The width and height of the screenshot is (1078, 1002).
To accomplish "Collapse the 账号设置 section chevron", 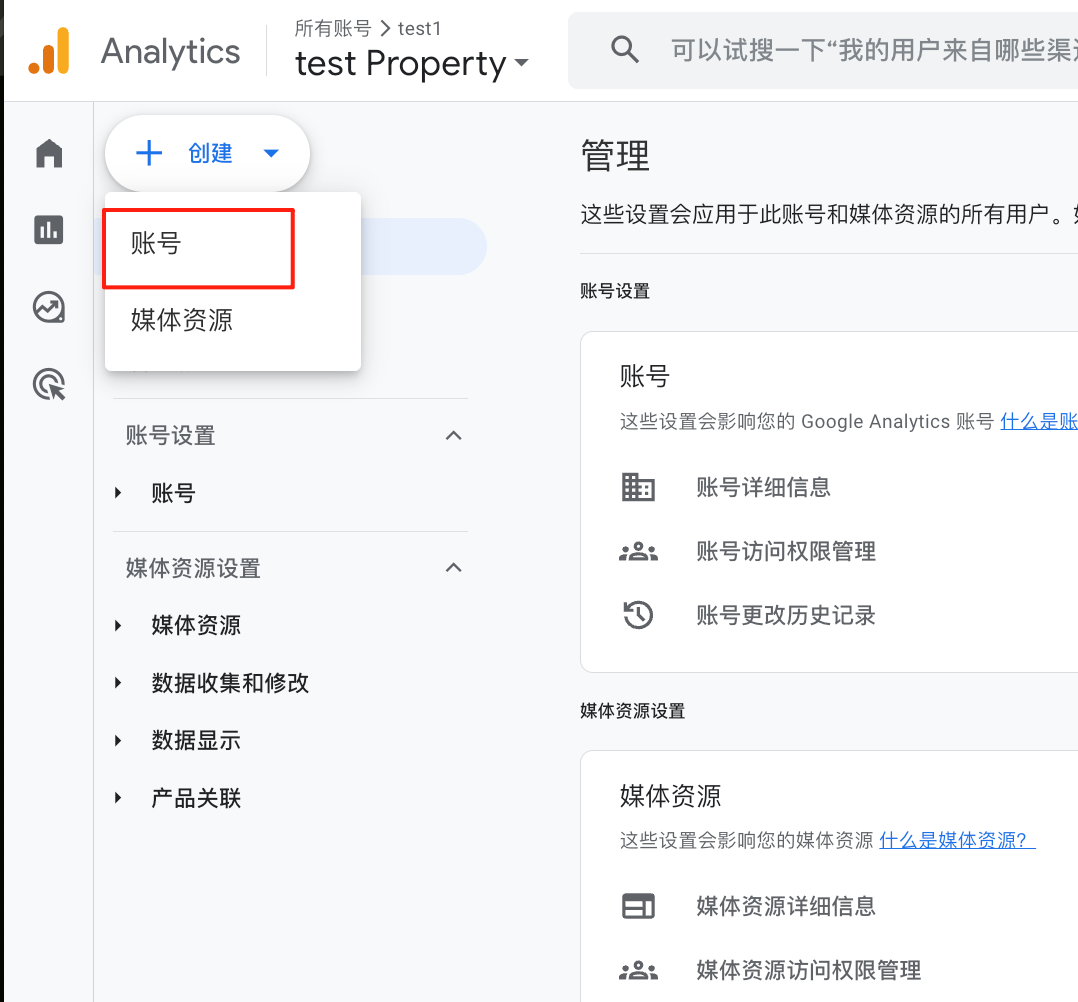I will pos(454,436).
